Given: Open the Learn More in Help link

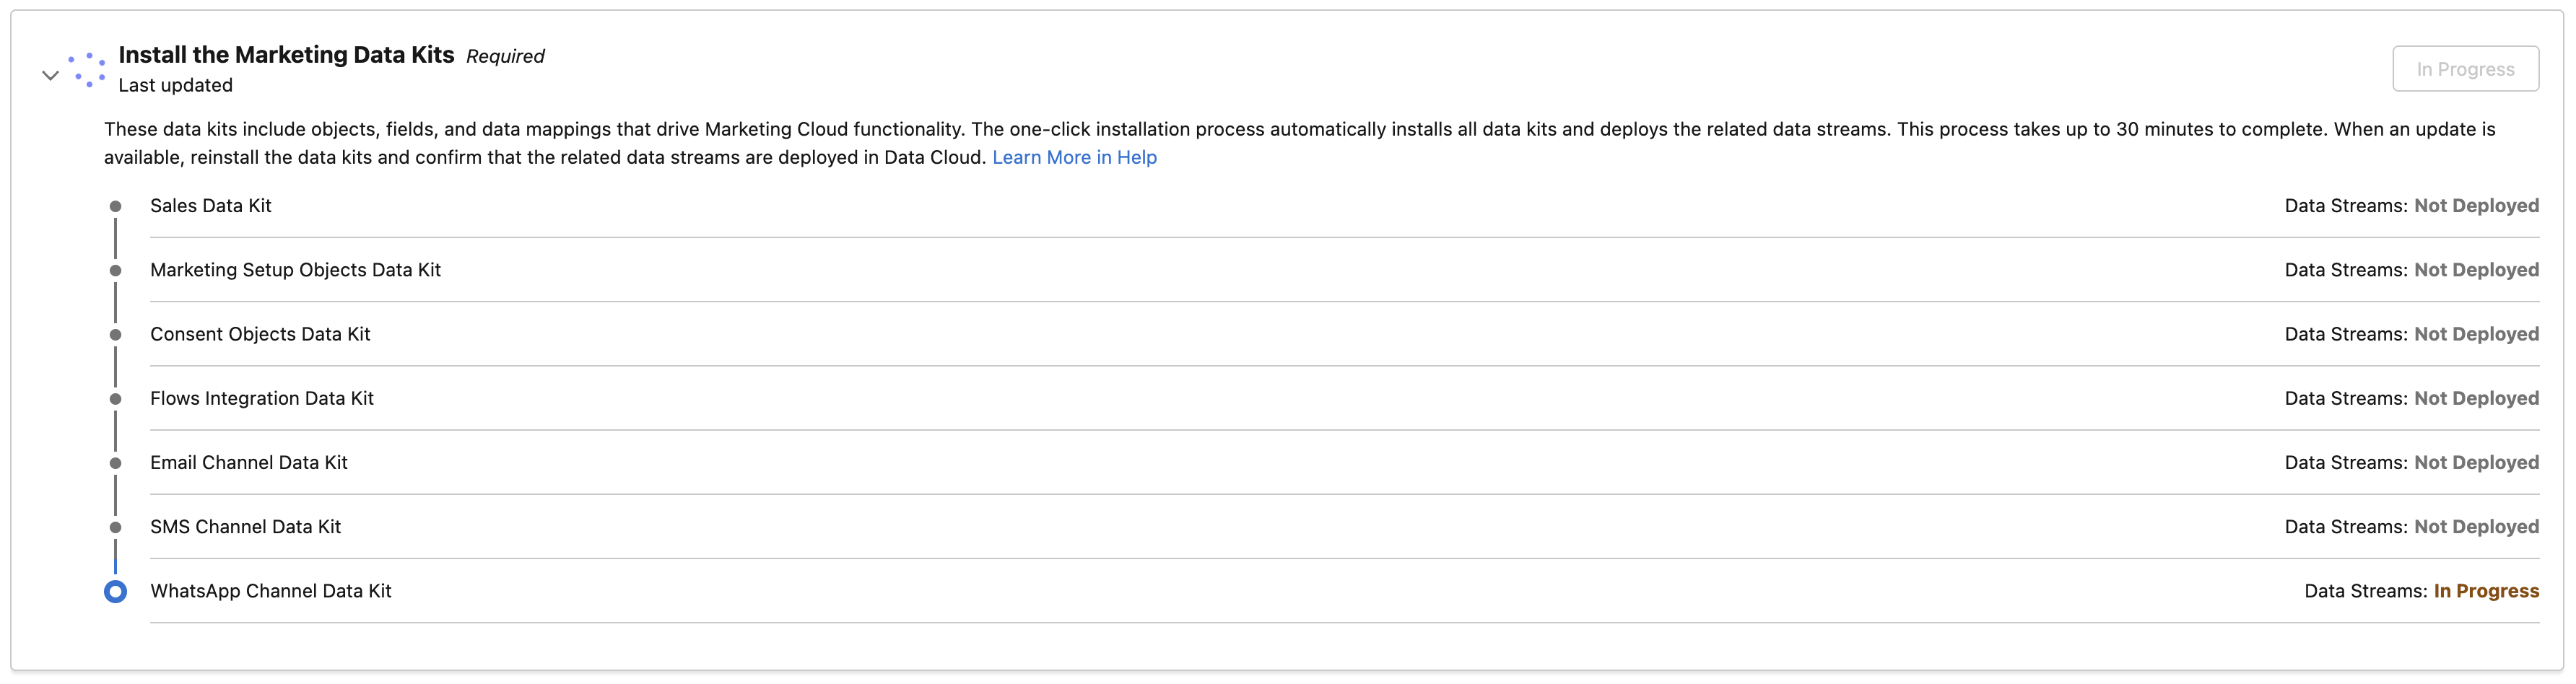Looking at the screenshot, I should [x=1074, y=158].
